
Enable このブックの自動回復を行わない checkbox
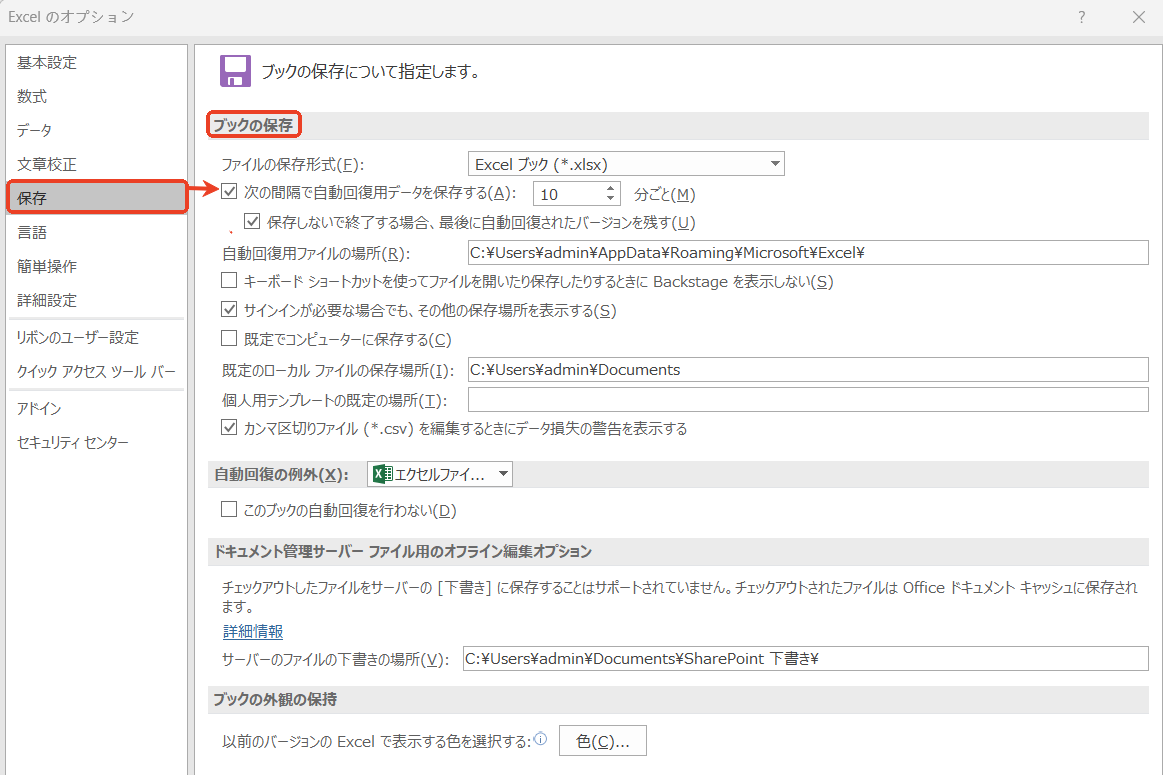click(x=228, y=510)
